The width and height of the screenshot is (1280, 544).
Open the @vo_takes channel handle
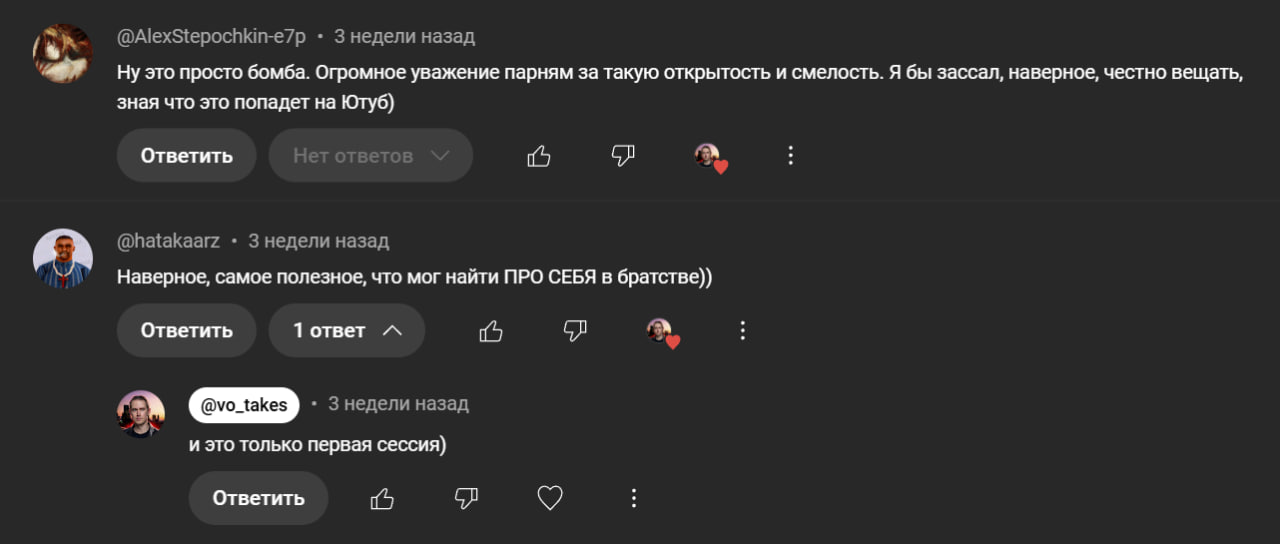click(x=244, y=405)
